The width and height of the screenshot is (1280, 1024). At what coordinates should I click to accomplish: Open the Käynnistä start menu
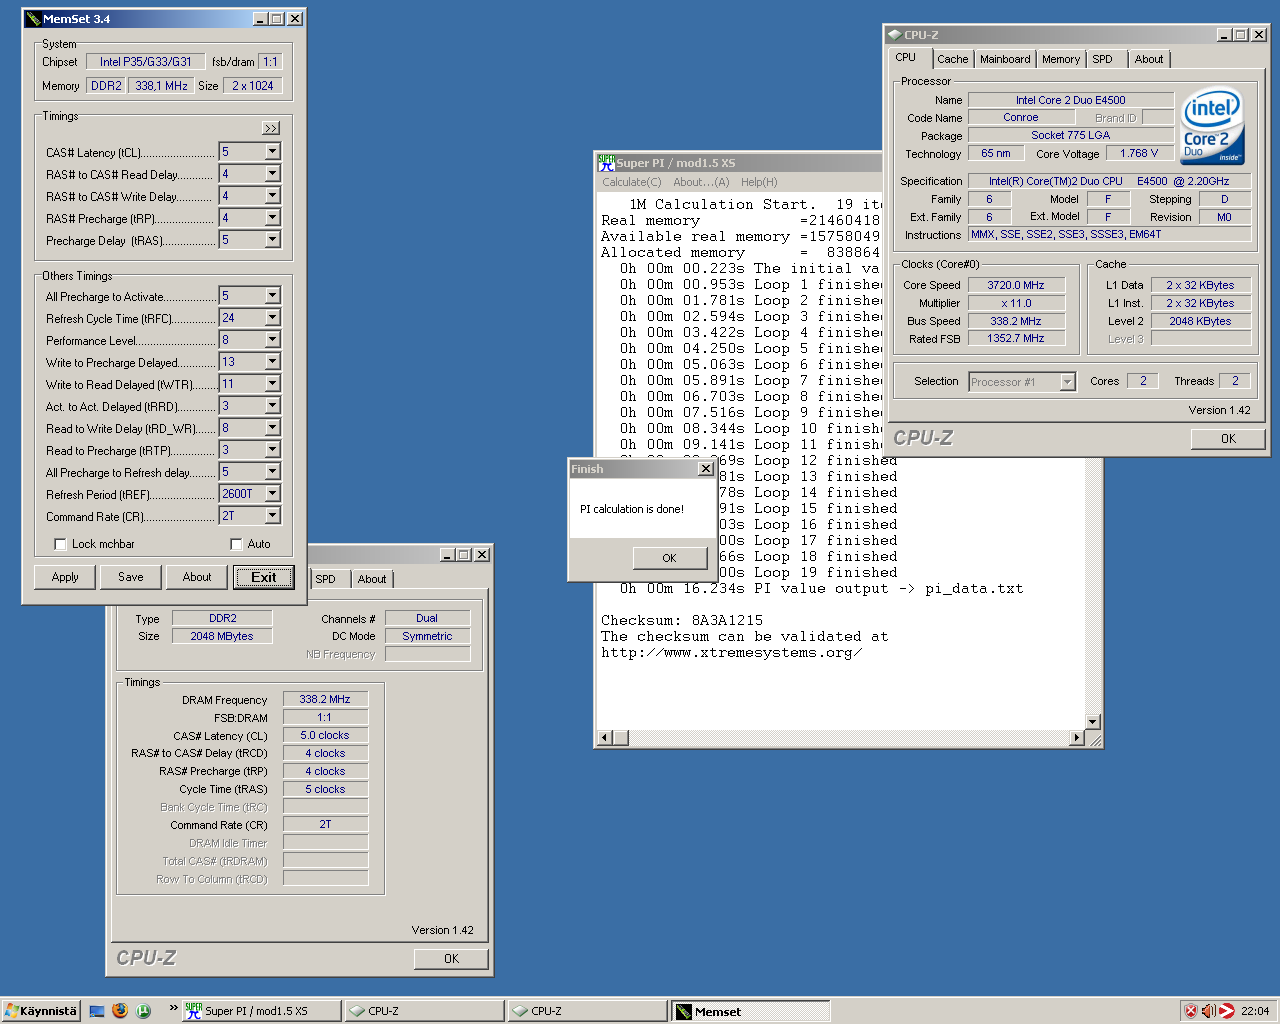pos(40,1011)
